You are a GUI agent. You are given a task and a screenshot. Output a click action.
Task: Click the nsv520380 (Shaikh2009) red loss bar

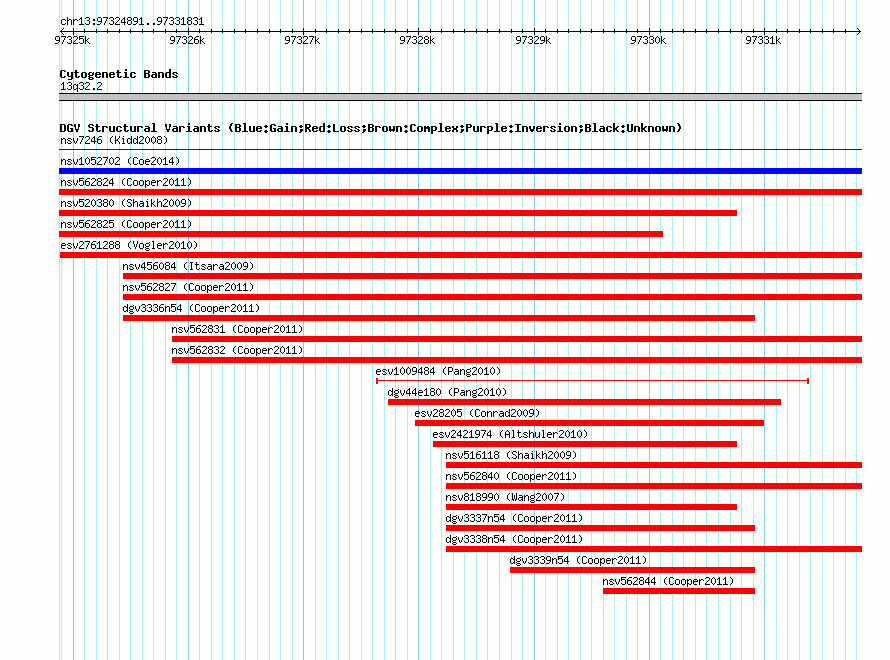[x=398, y=213]
